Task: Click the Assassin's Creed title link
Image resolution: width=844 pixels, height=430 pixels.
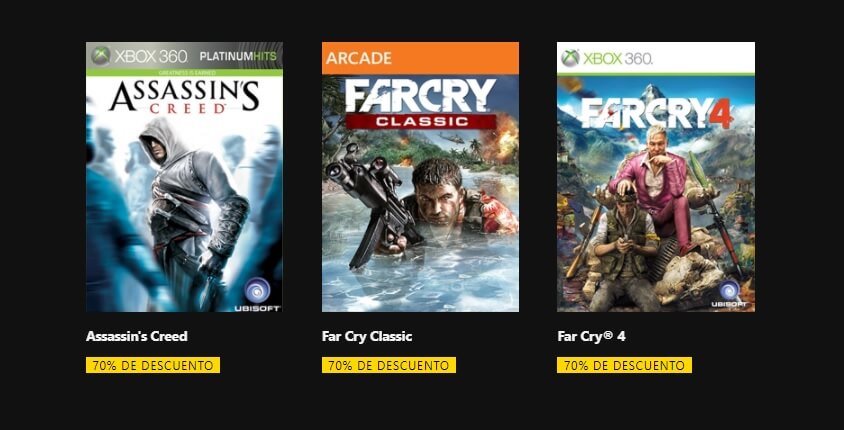Action: 137,336
